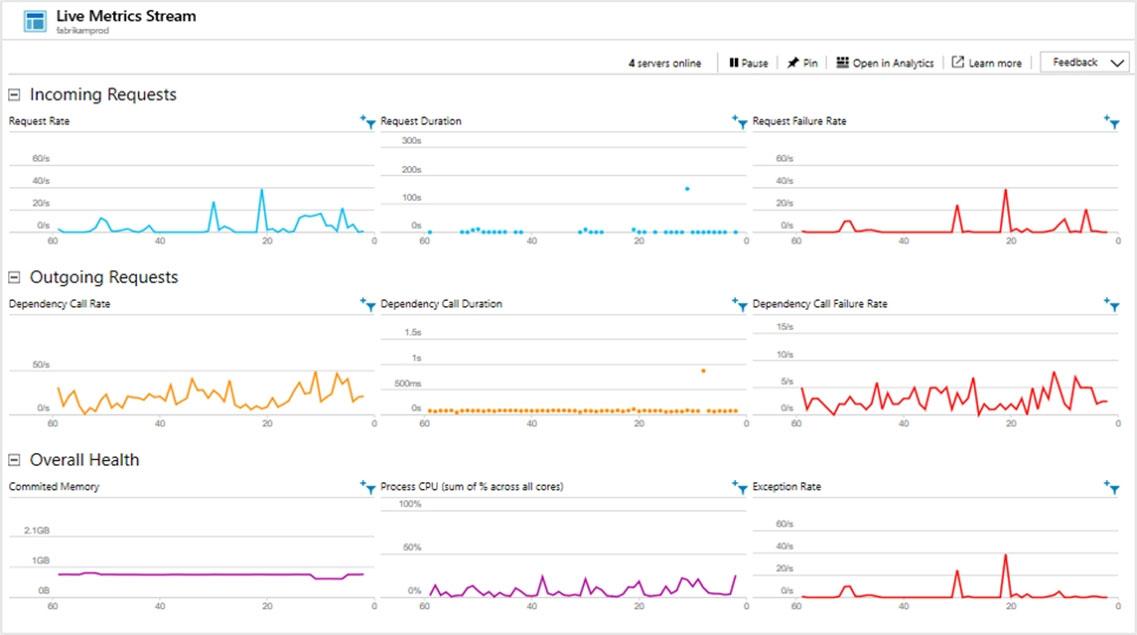Click filter icon on Request Duration chart
This screenshot has width=1137, height=635.
click(739, 122)
